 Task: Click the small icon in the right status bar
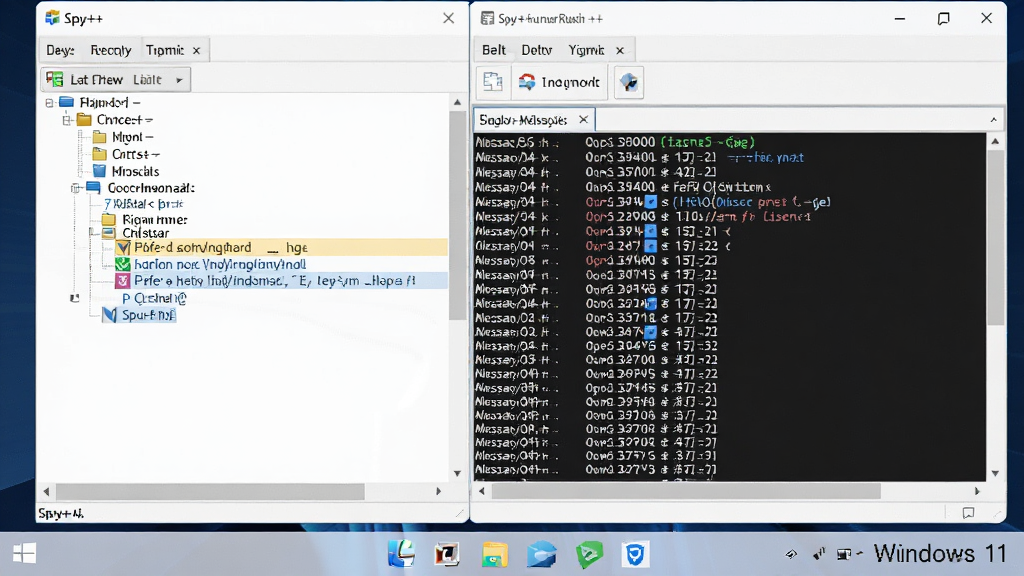coord(968,513)
